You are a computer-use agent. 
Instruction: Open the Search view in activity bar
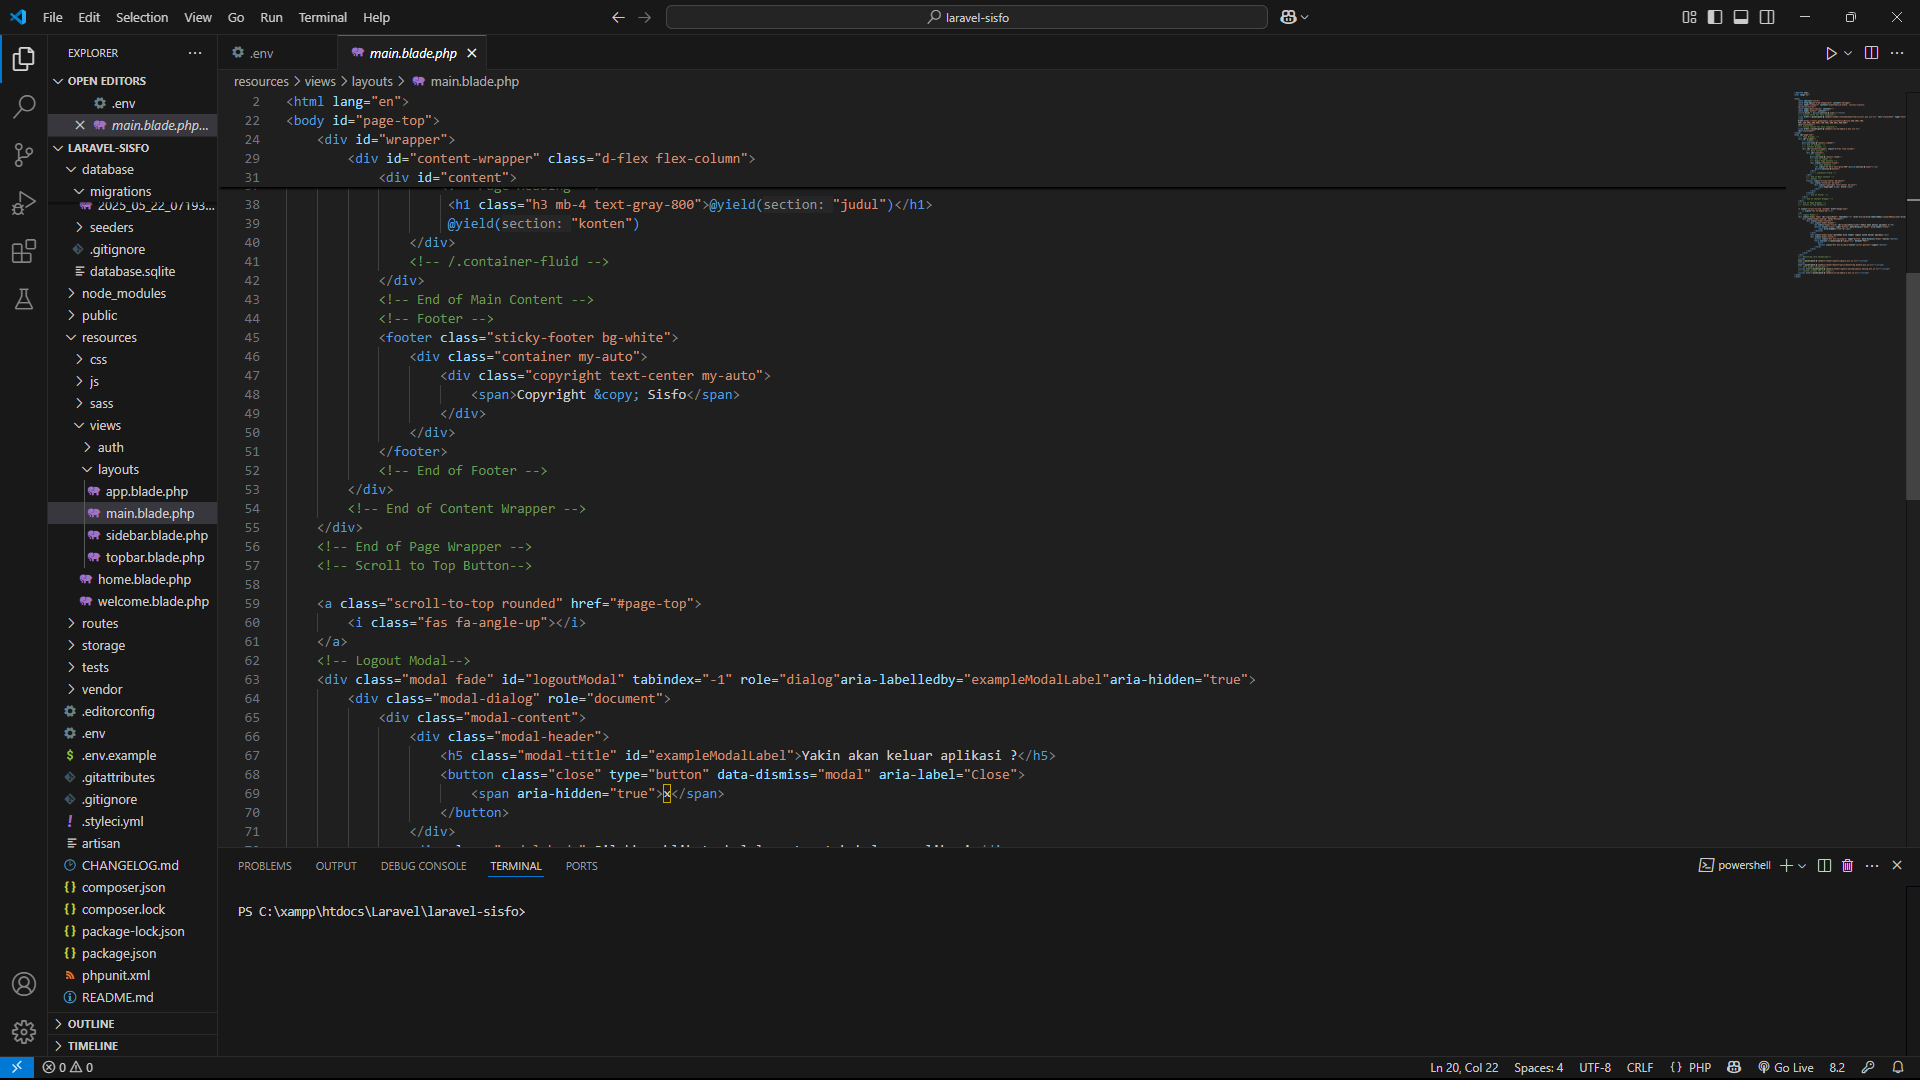pyautogui.click(x=24, y=106)
